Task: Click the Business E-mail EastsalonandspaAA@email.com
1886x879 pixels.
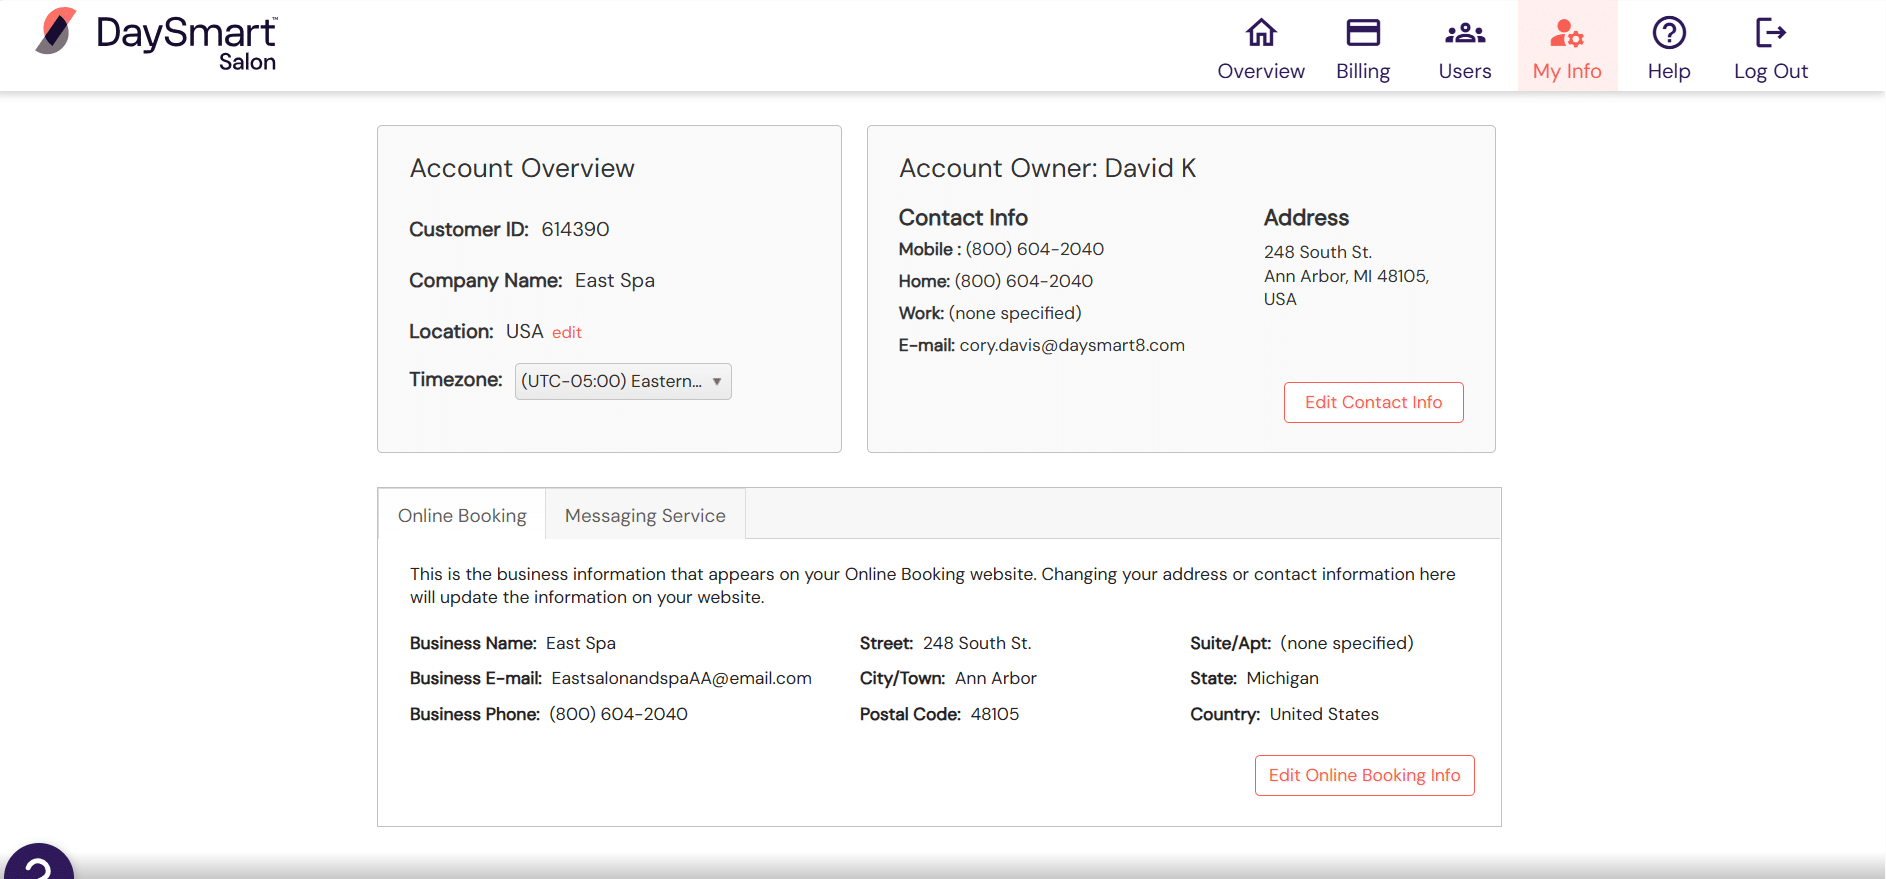Action: click(682, 678)
